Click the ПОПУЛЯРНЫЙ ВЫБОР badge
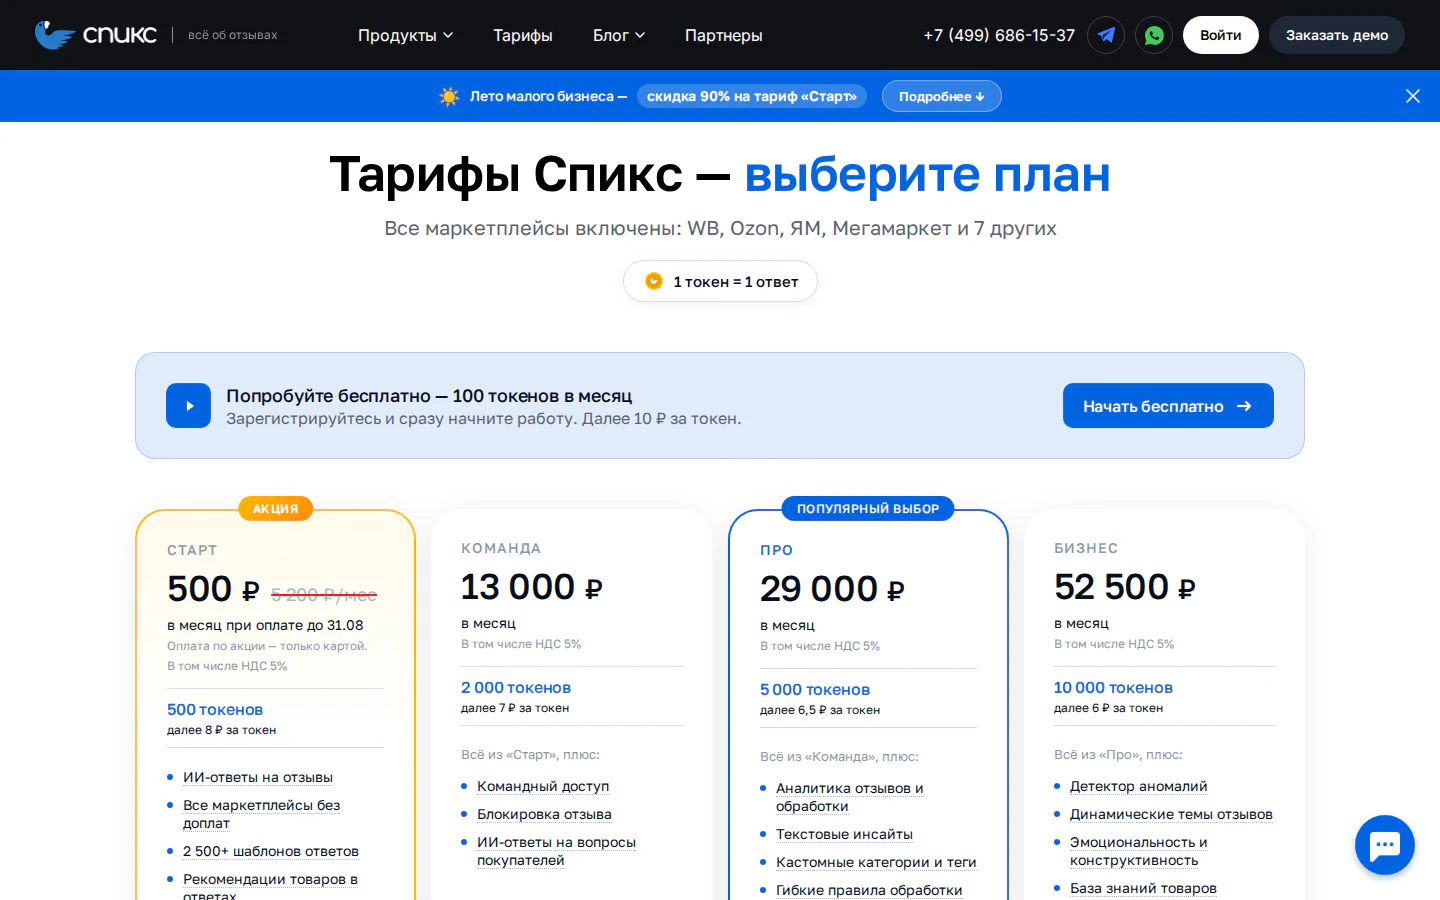 868,508
